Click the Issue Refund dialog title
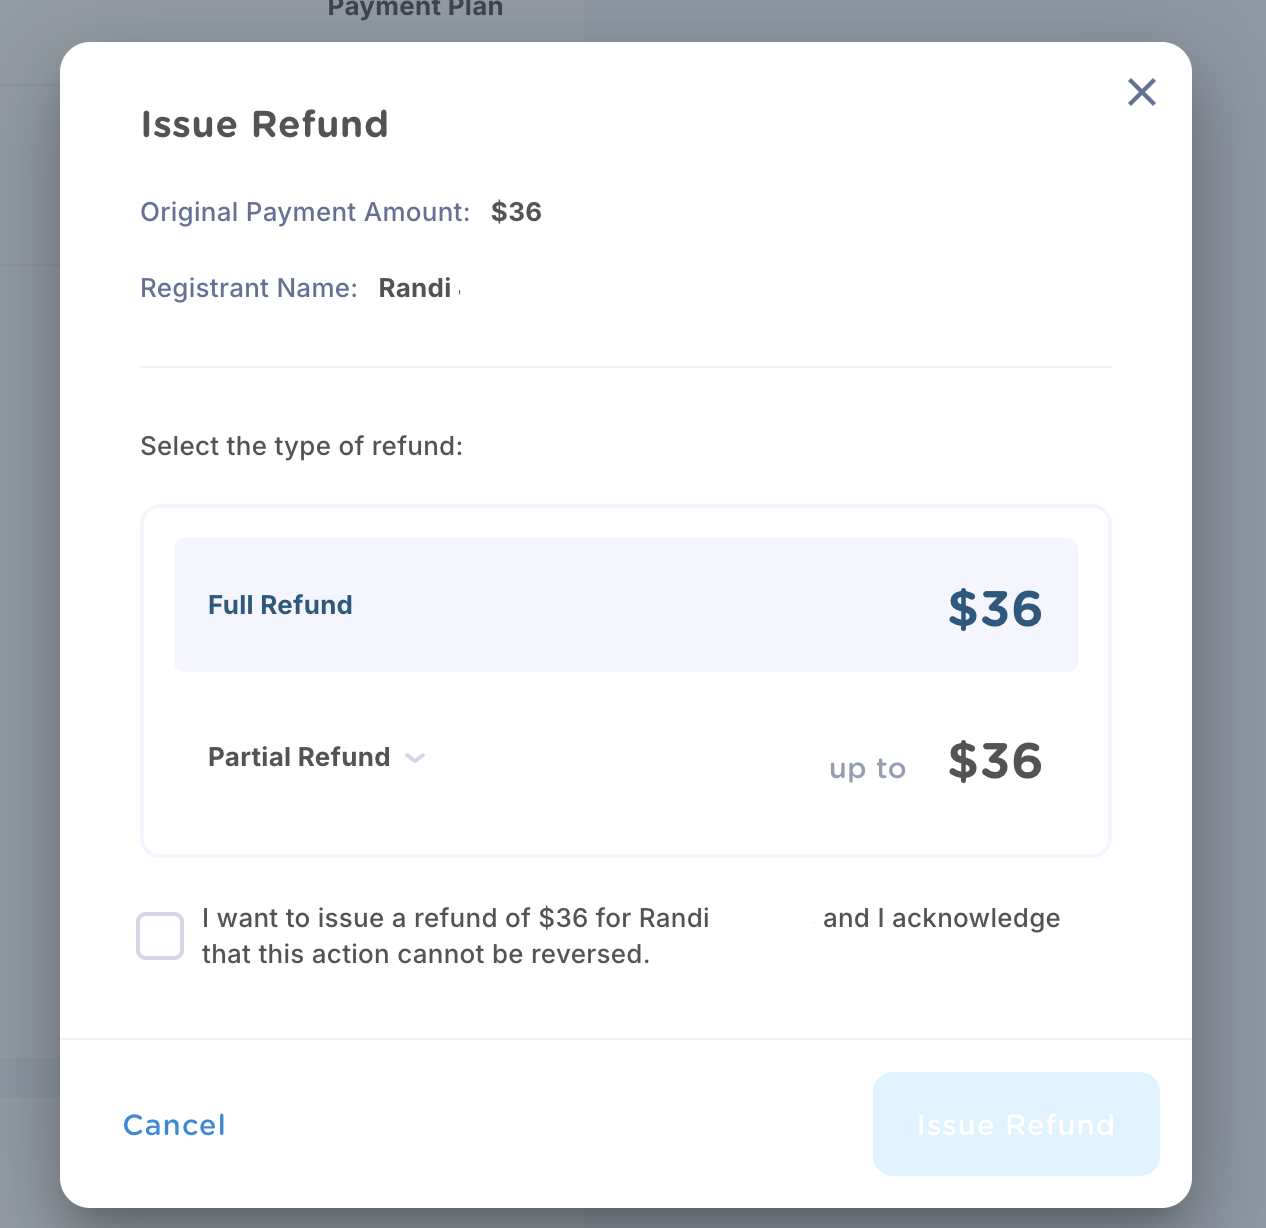Screen dimensions: 1266x1228 tap(265, 124)
